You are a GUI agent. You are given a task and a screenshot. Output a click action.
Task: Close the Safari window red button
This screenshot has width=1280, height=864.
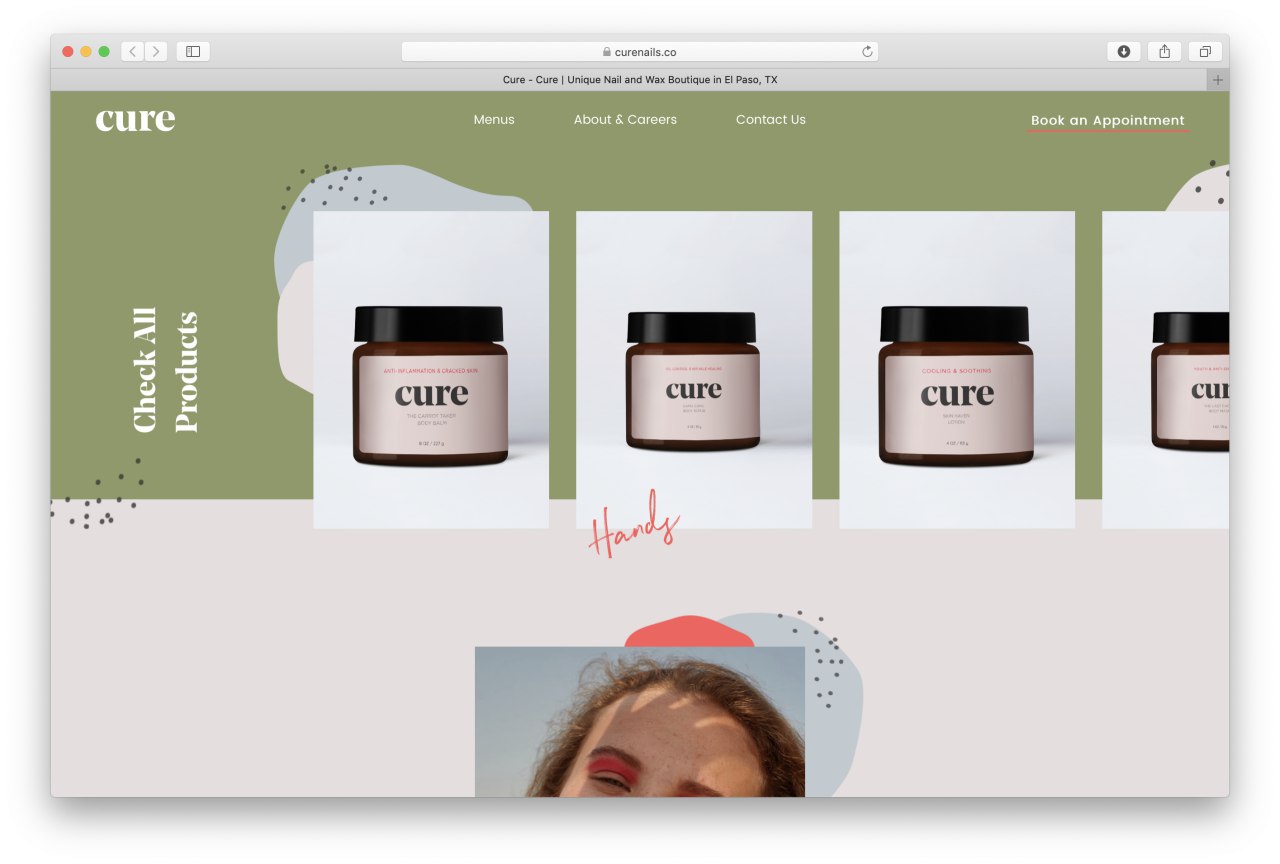68,51
